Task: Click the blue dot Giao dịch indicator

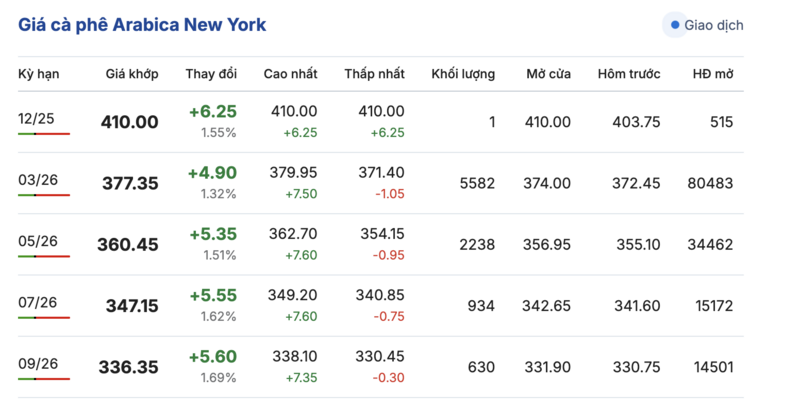Action: (x=675, y=25)
